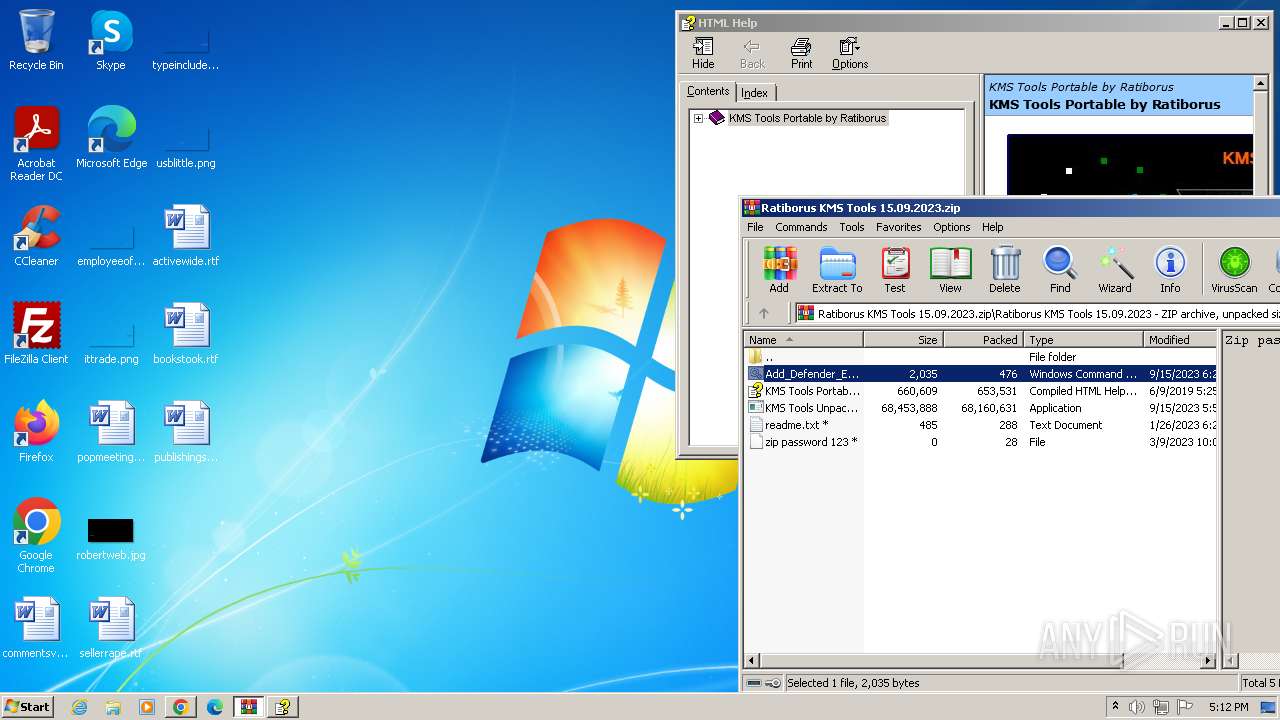Click the 5:12 PM clock in taskbar

coord(1228,707)
